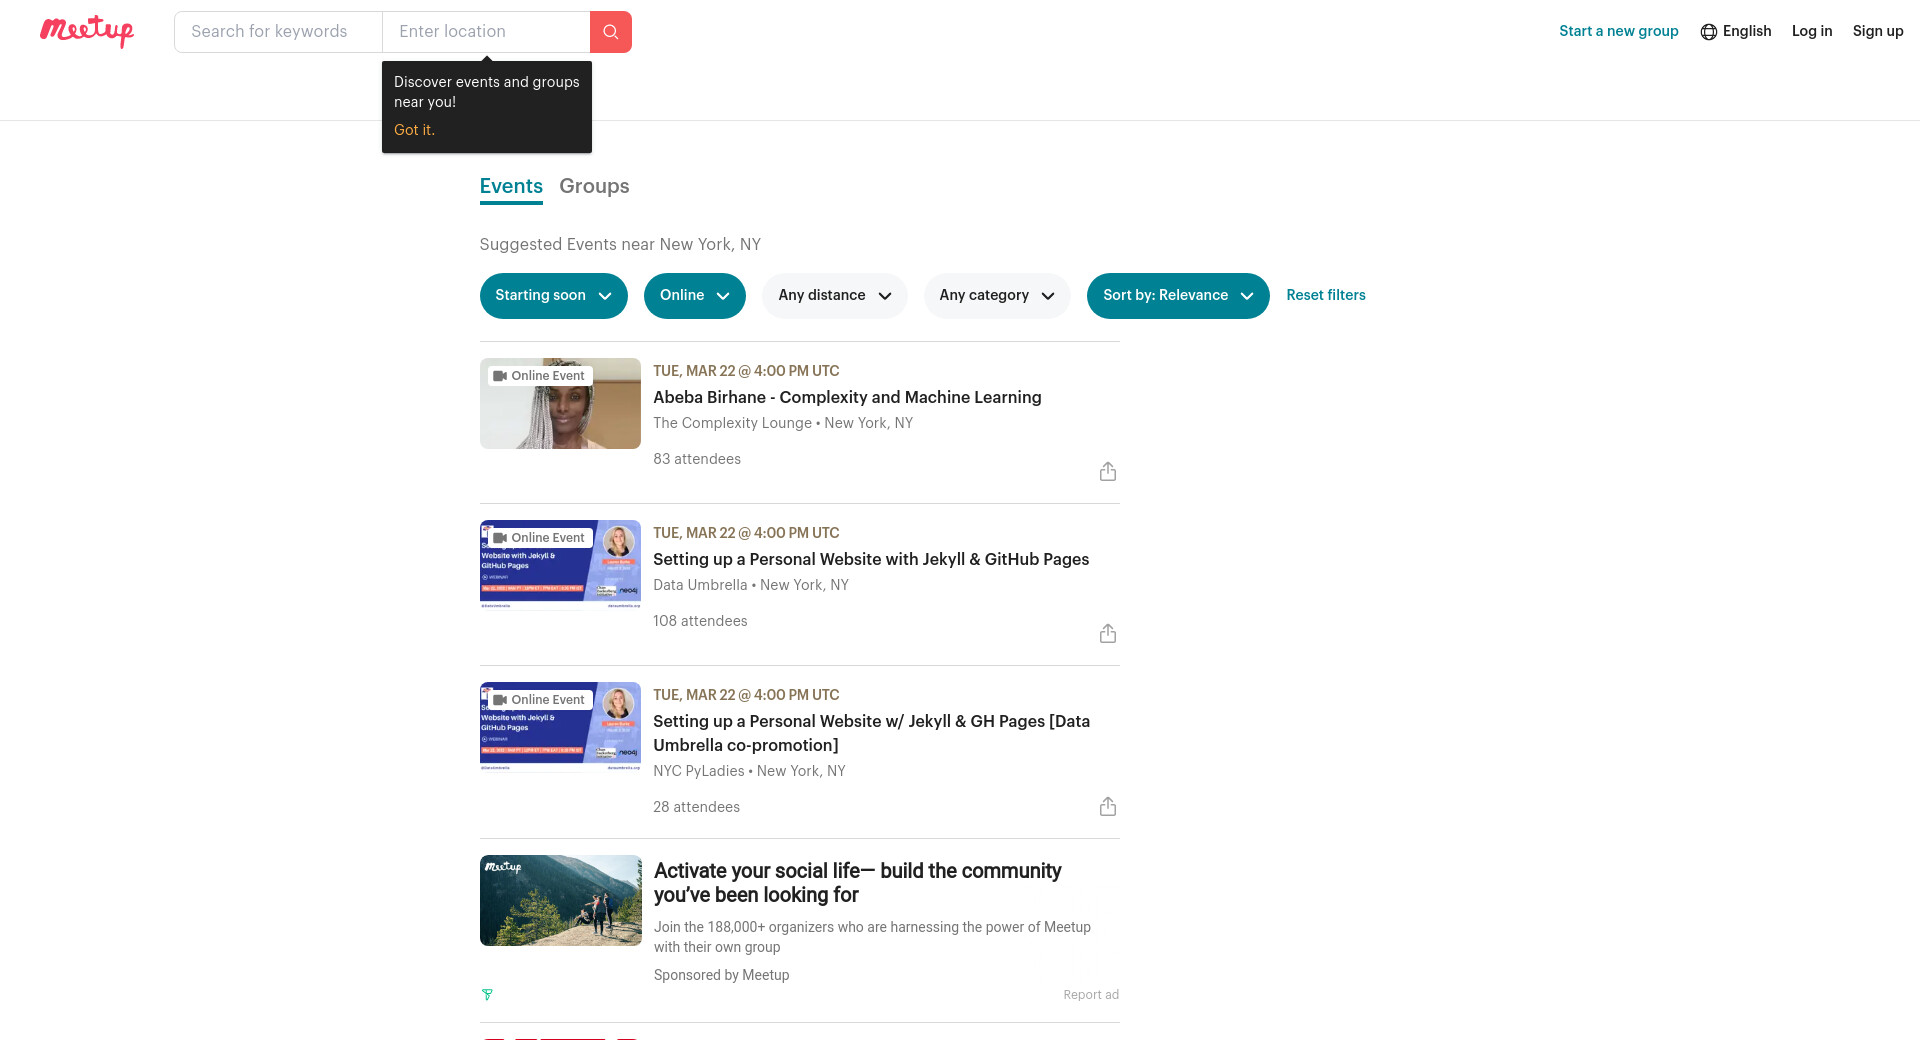Report the sponsored Meetup ad
This screenshot has height=1040, width=1920.
[1091, 995]
